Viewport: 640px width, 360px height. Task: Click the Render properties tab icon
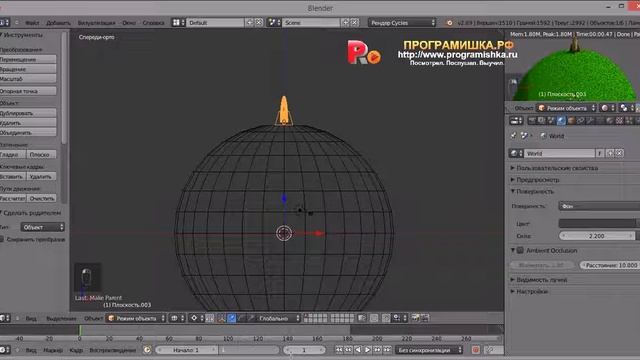[x=531, y=120]
